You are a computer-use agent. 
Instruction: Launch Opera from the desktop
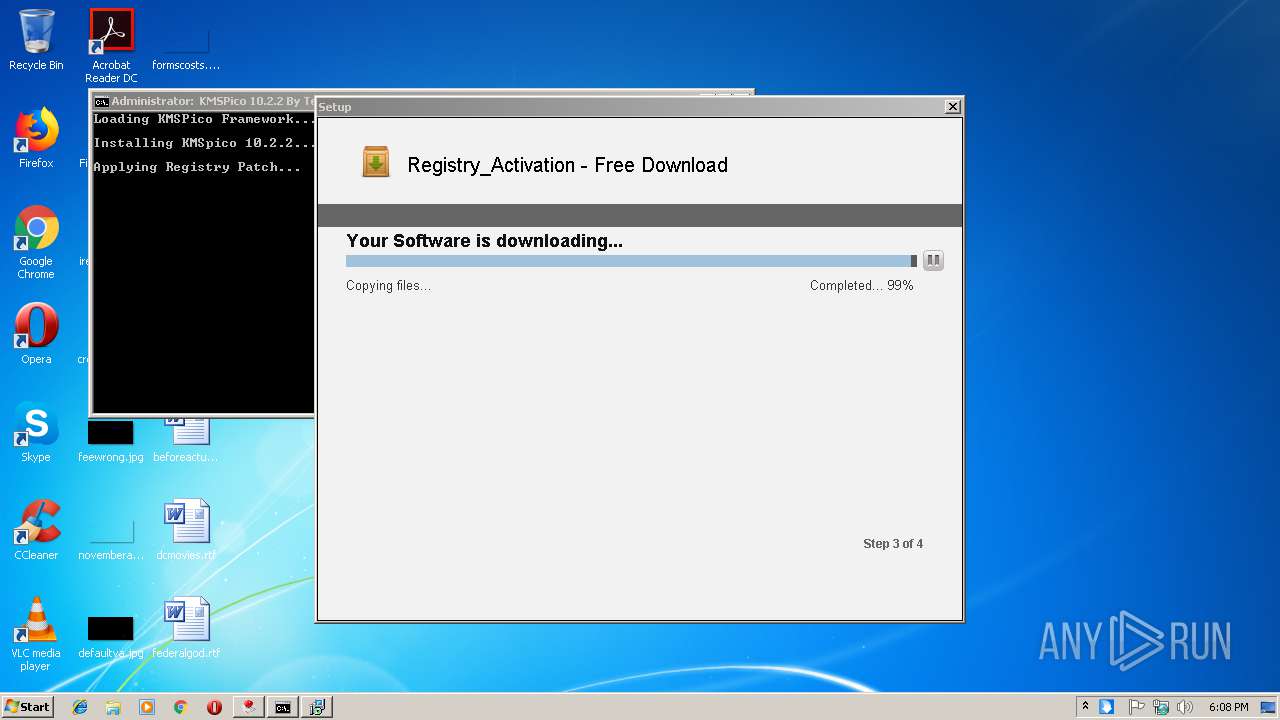point(36,334)
